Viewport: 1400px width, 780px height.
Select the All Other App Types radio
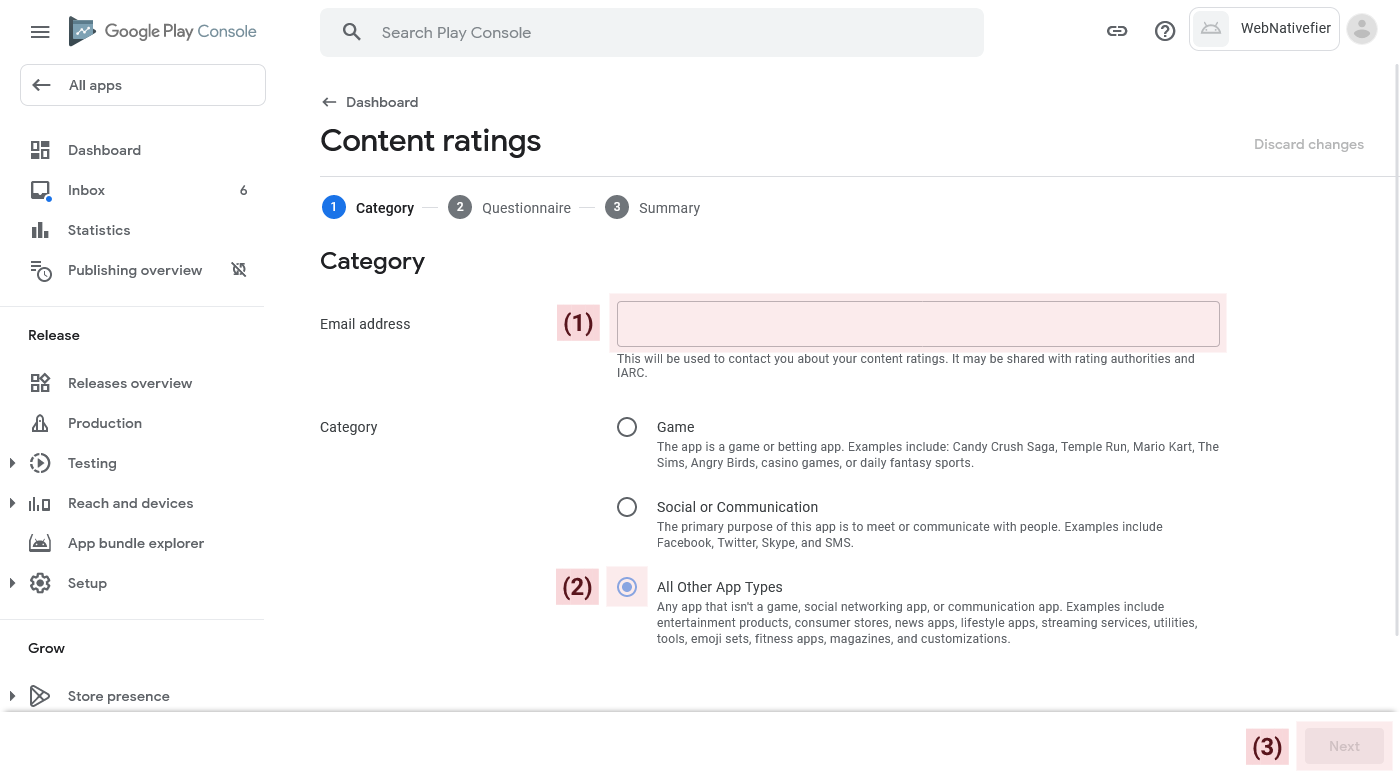[x=627, y=587]
